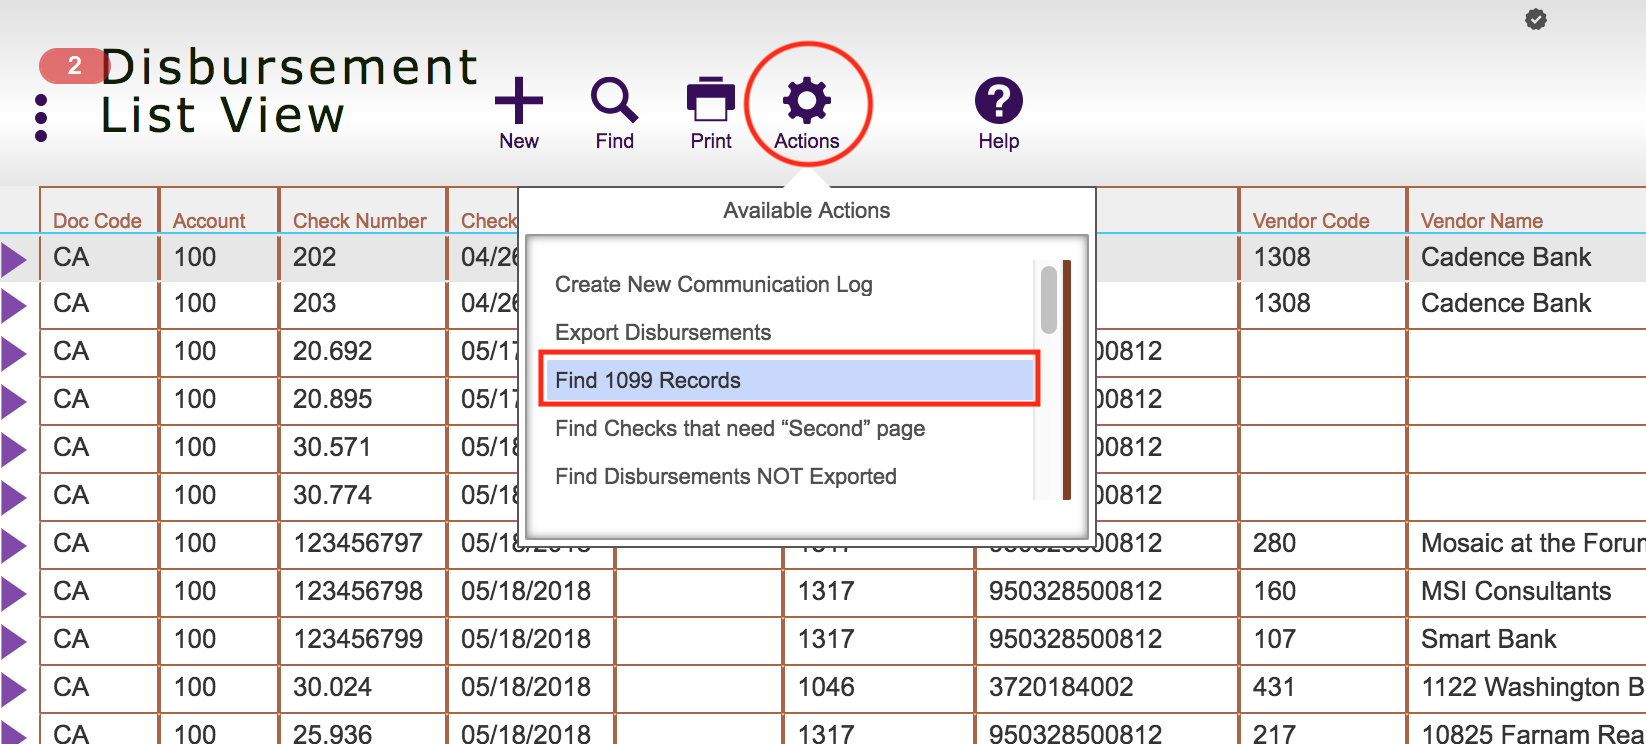Sort by Account column header

click(x=209, y=221)
